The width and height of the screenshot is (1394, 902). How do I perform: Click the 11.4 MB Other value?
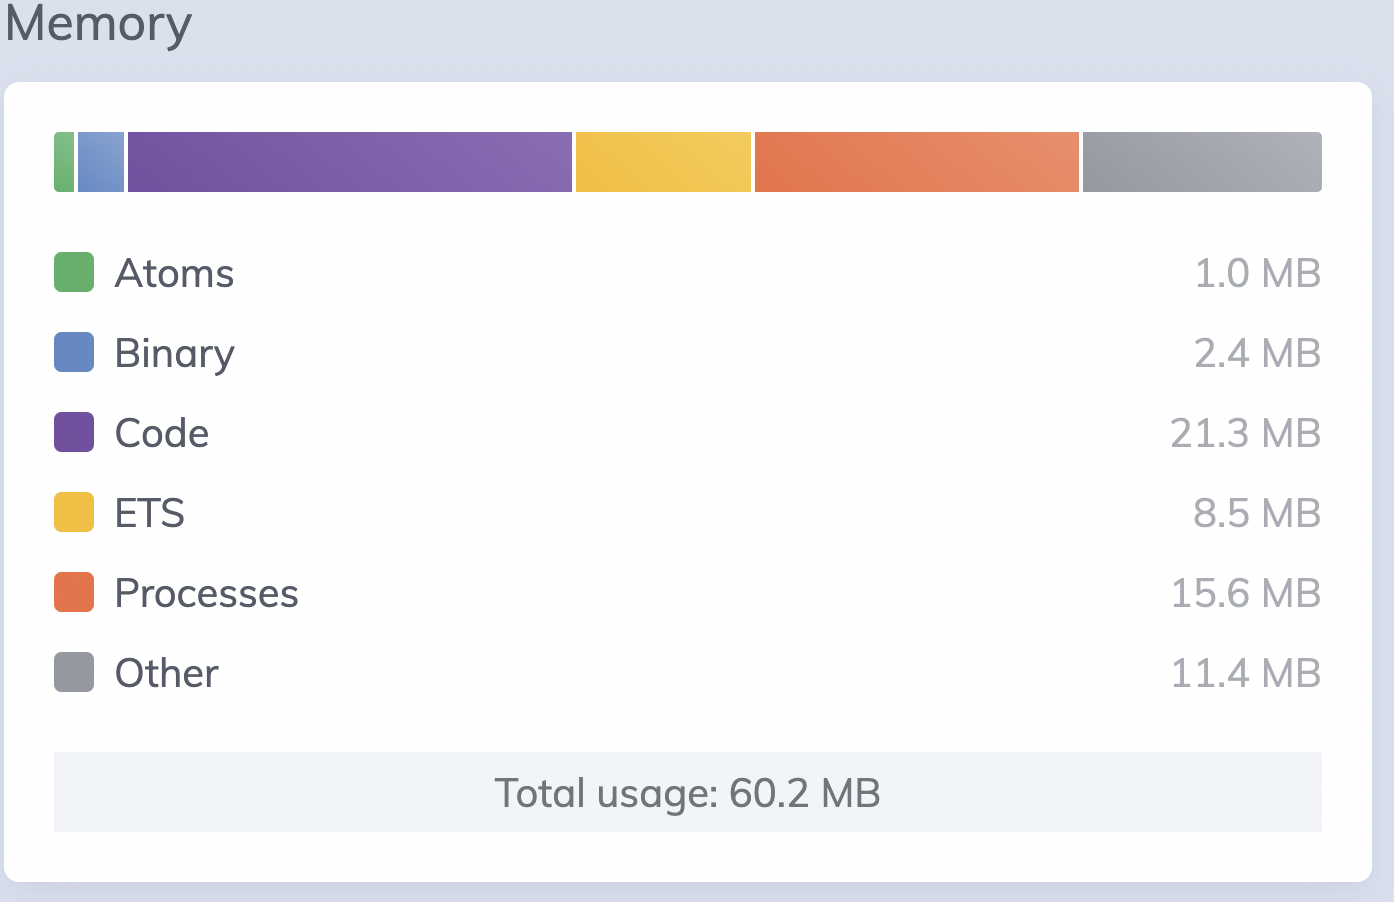point(1246,673)
